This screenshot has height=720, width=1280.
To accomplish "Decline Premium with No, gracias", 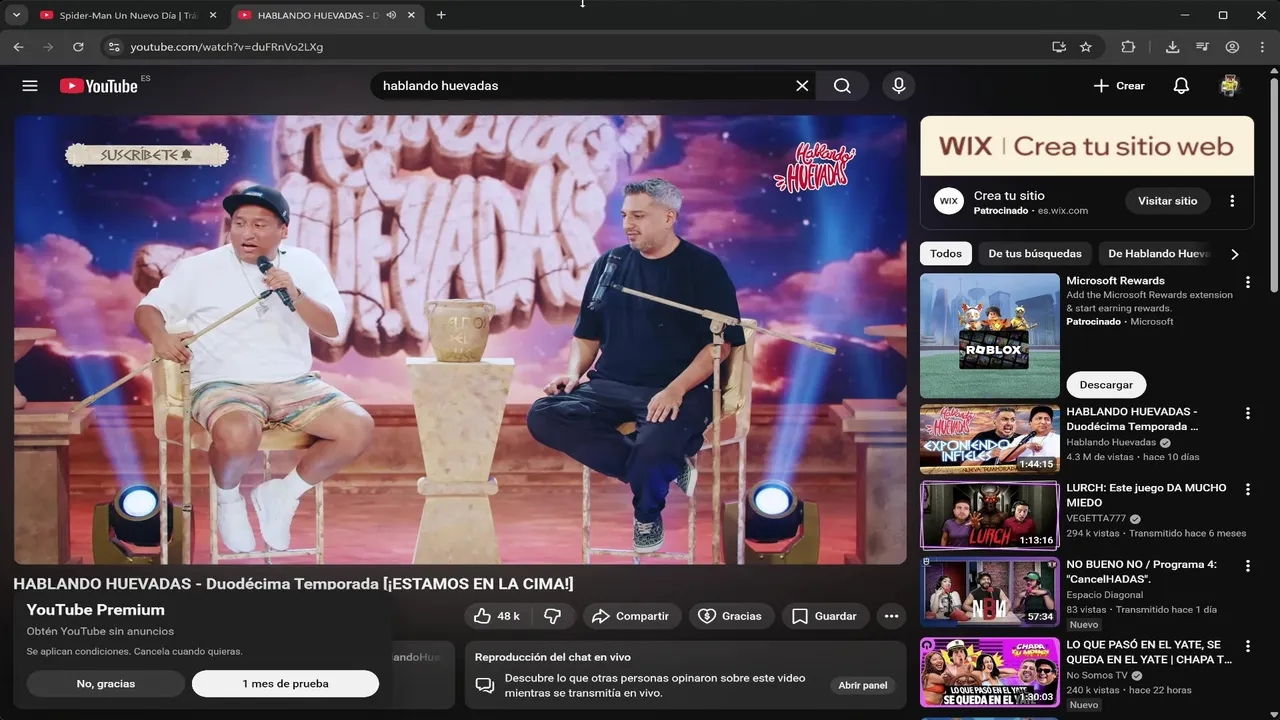I will 106,684.
